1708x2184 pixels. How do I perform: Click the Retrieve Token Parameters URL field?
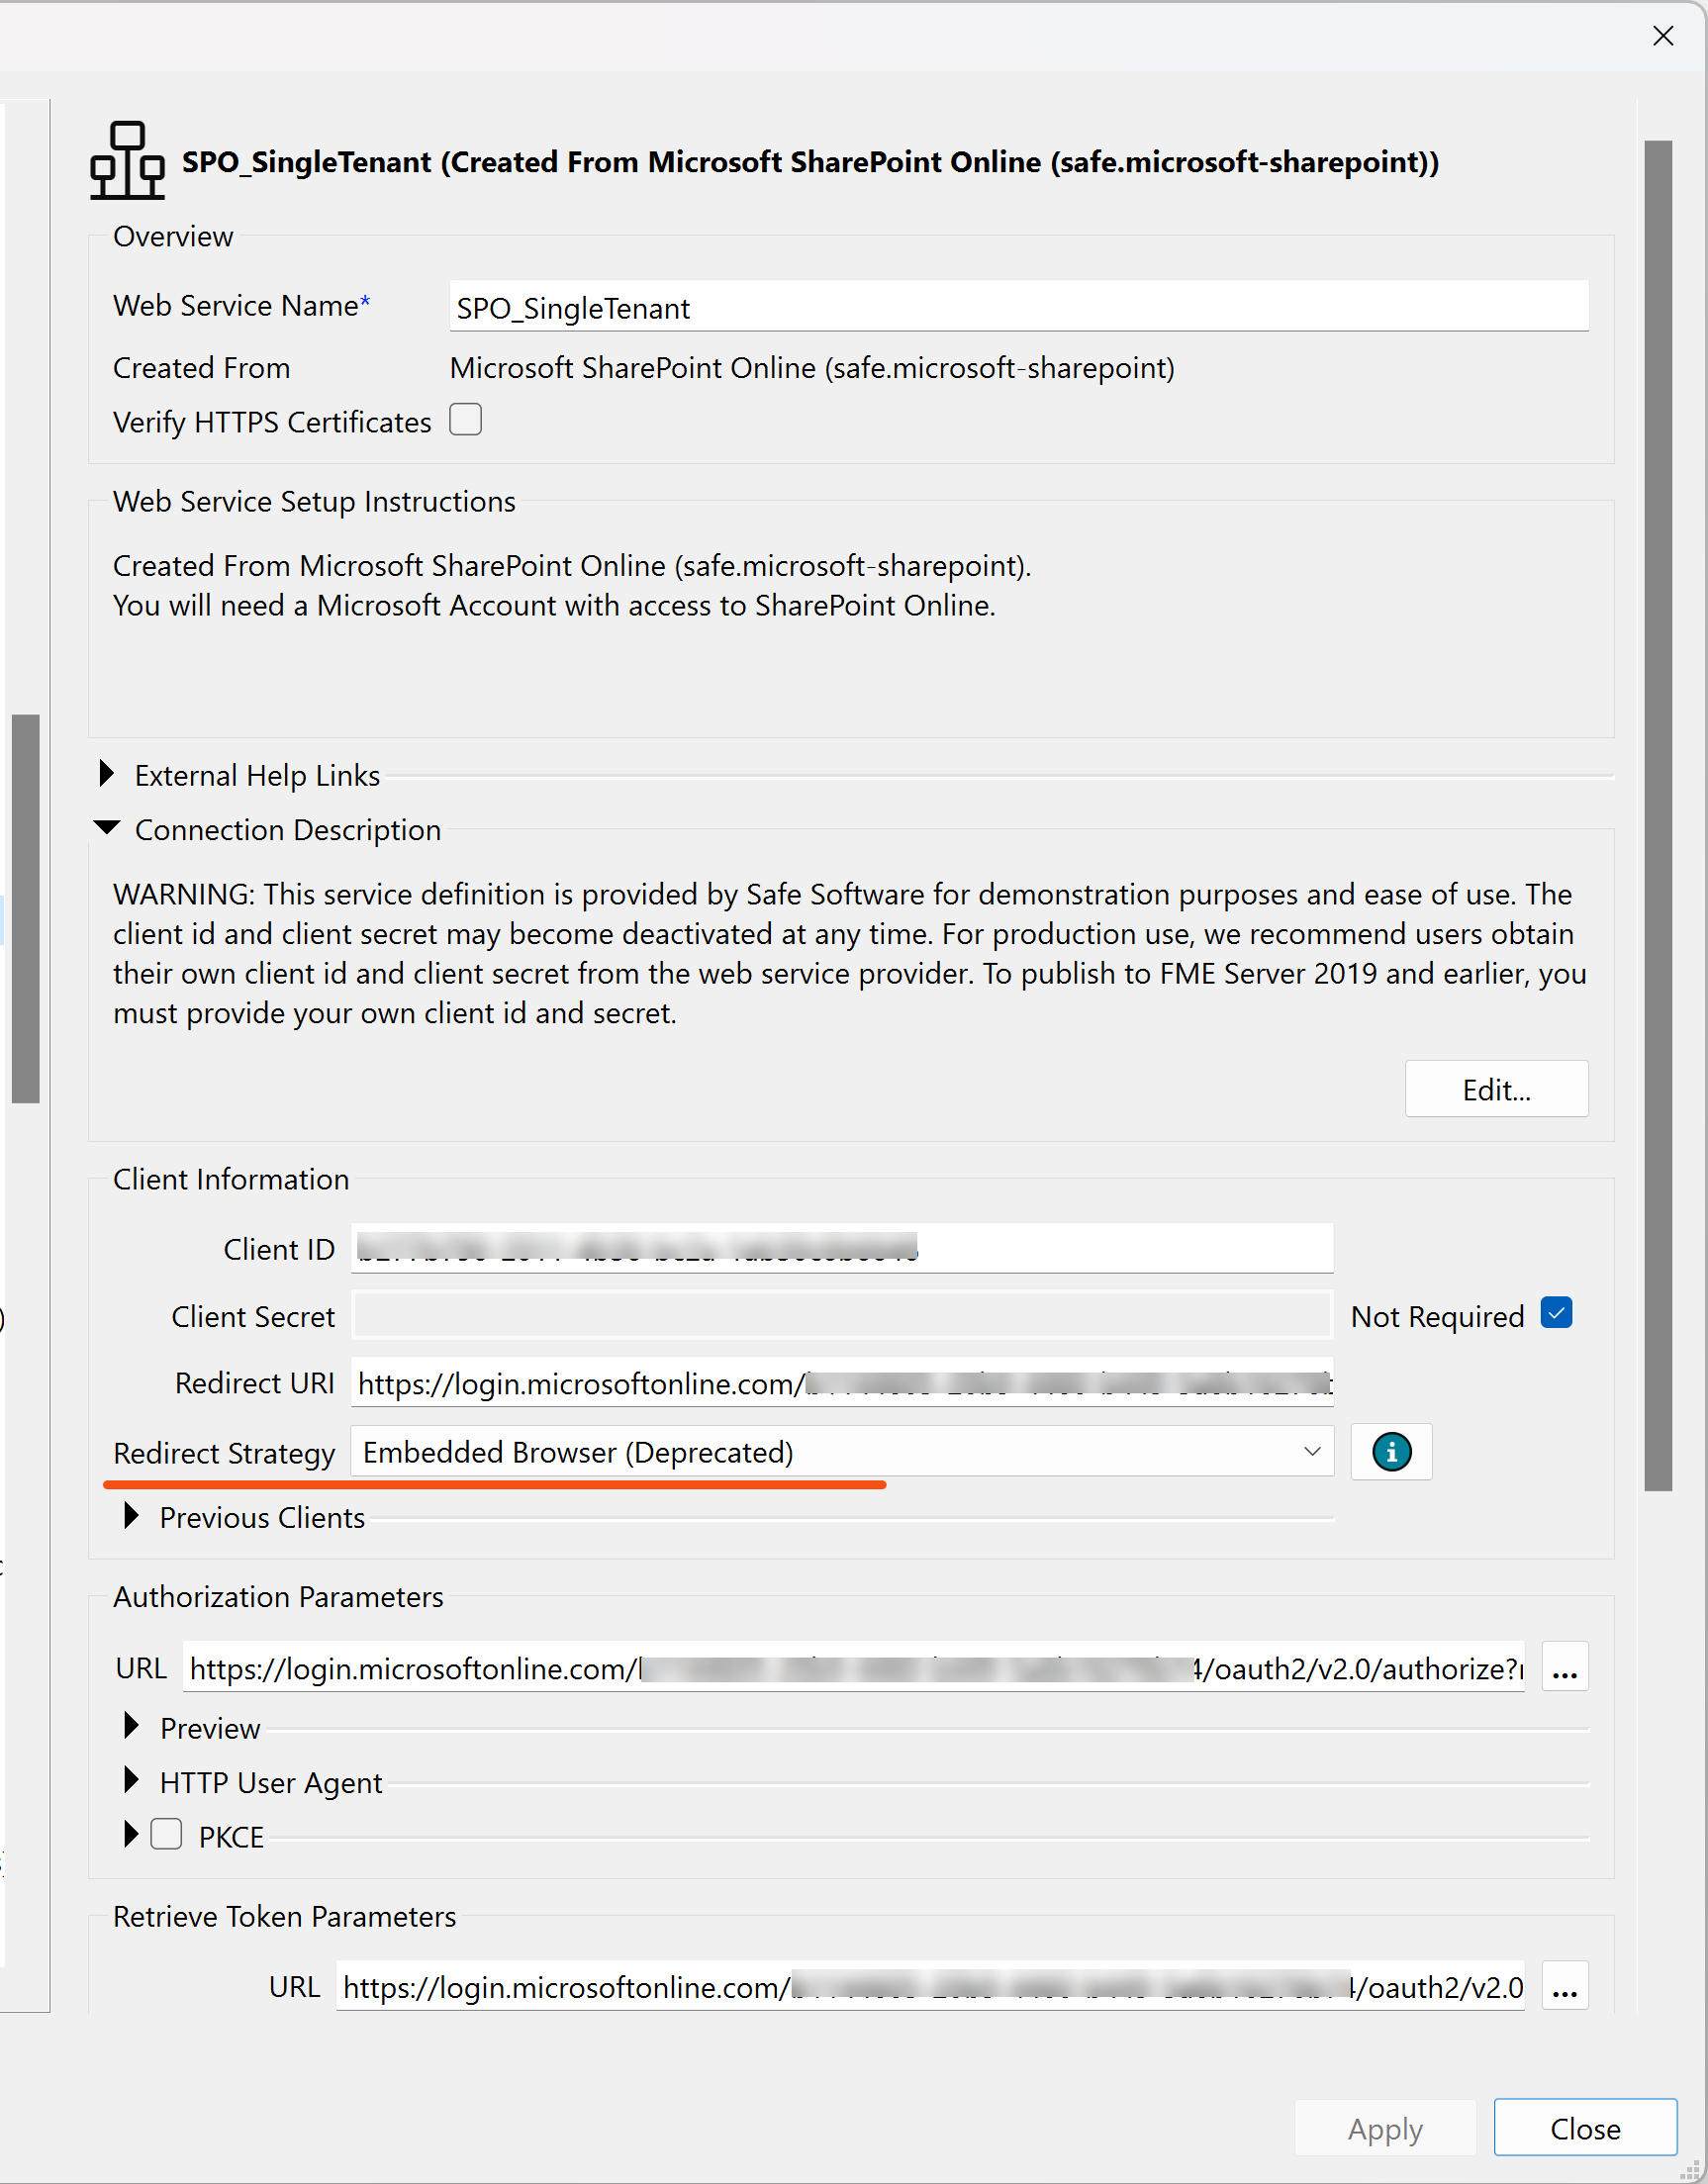tap(930, 1987)
